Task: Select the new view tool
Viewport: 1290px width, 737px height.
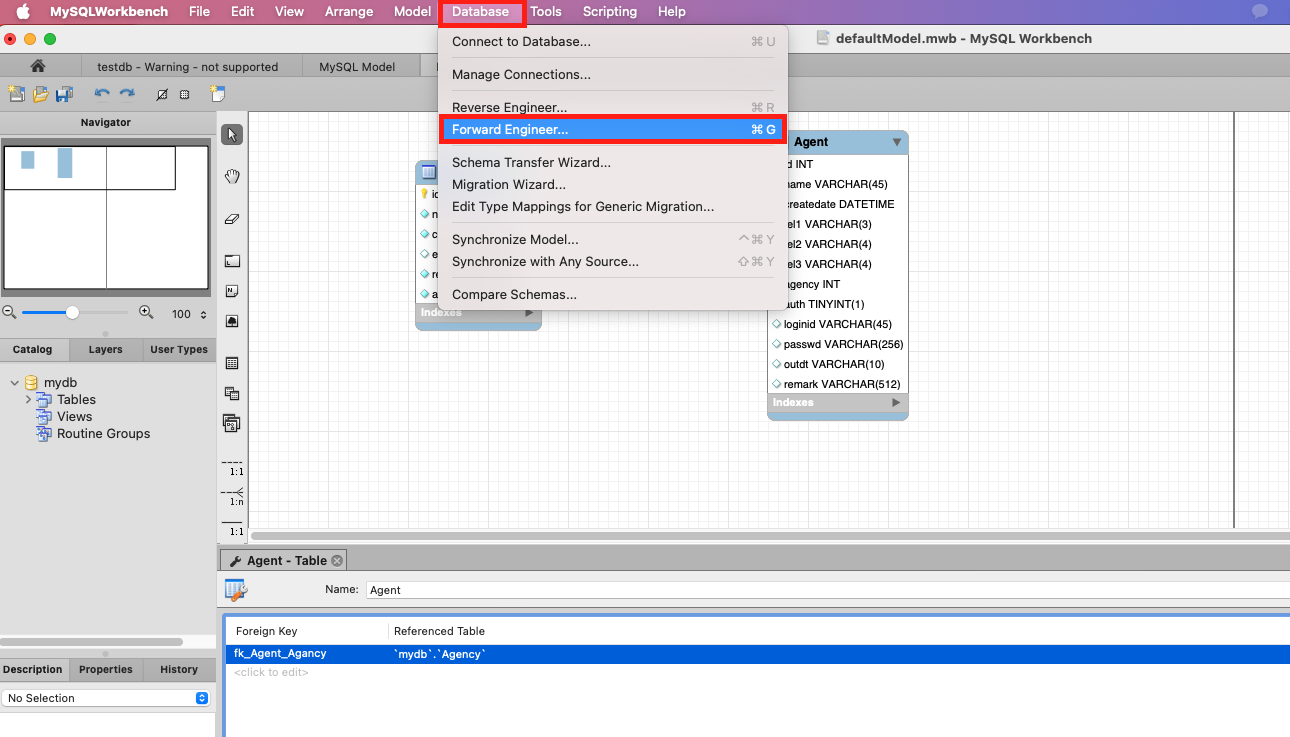Action: click(232, 393)
